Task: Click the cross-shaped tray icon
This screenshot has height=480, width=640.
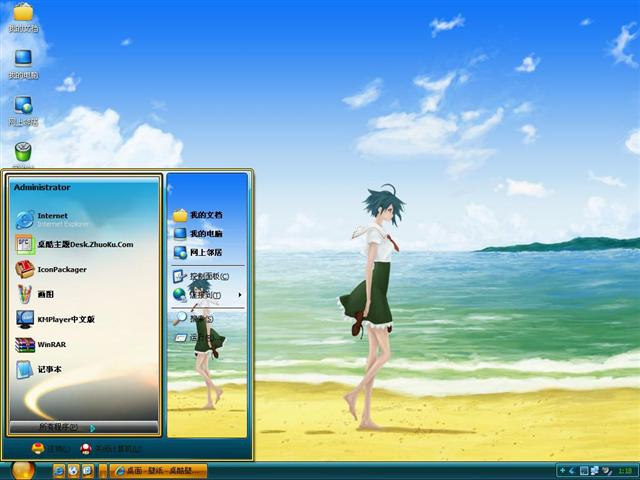Action: coord(563,471)
